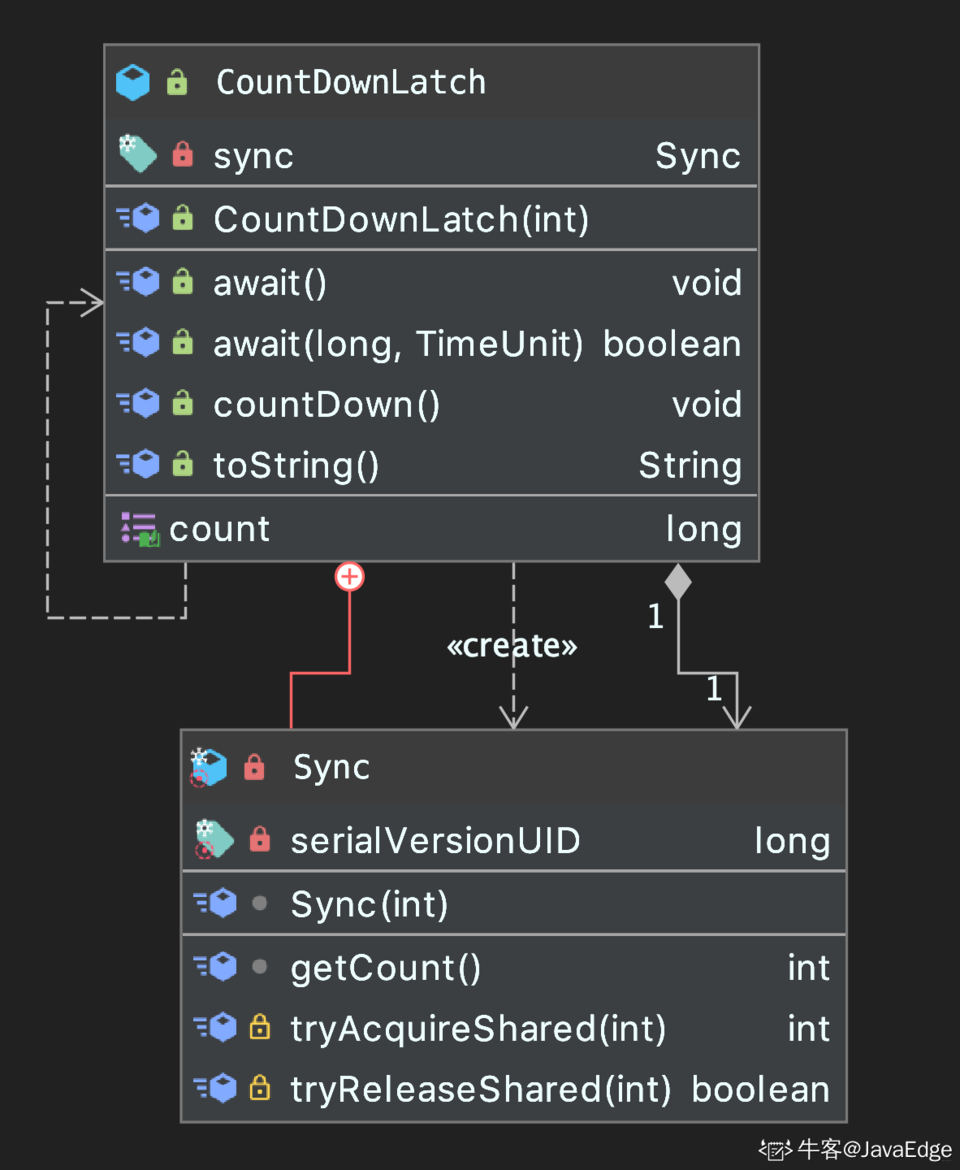Click the «create» dependency label
The height and width of the screenshot is (1170, 960).
tap(512, 646)
